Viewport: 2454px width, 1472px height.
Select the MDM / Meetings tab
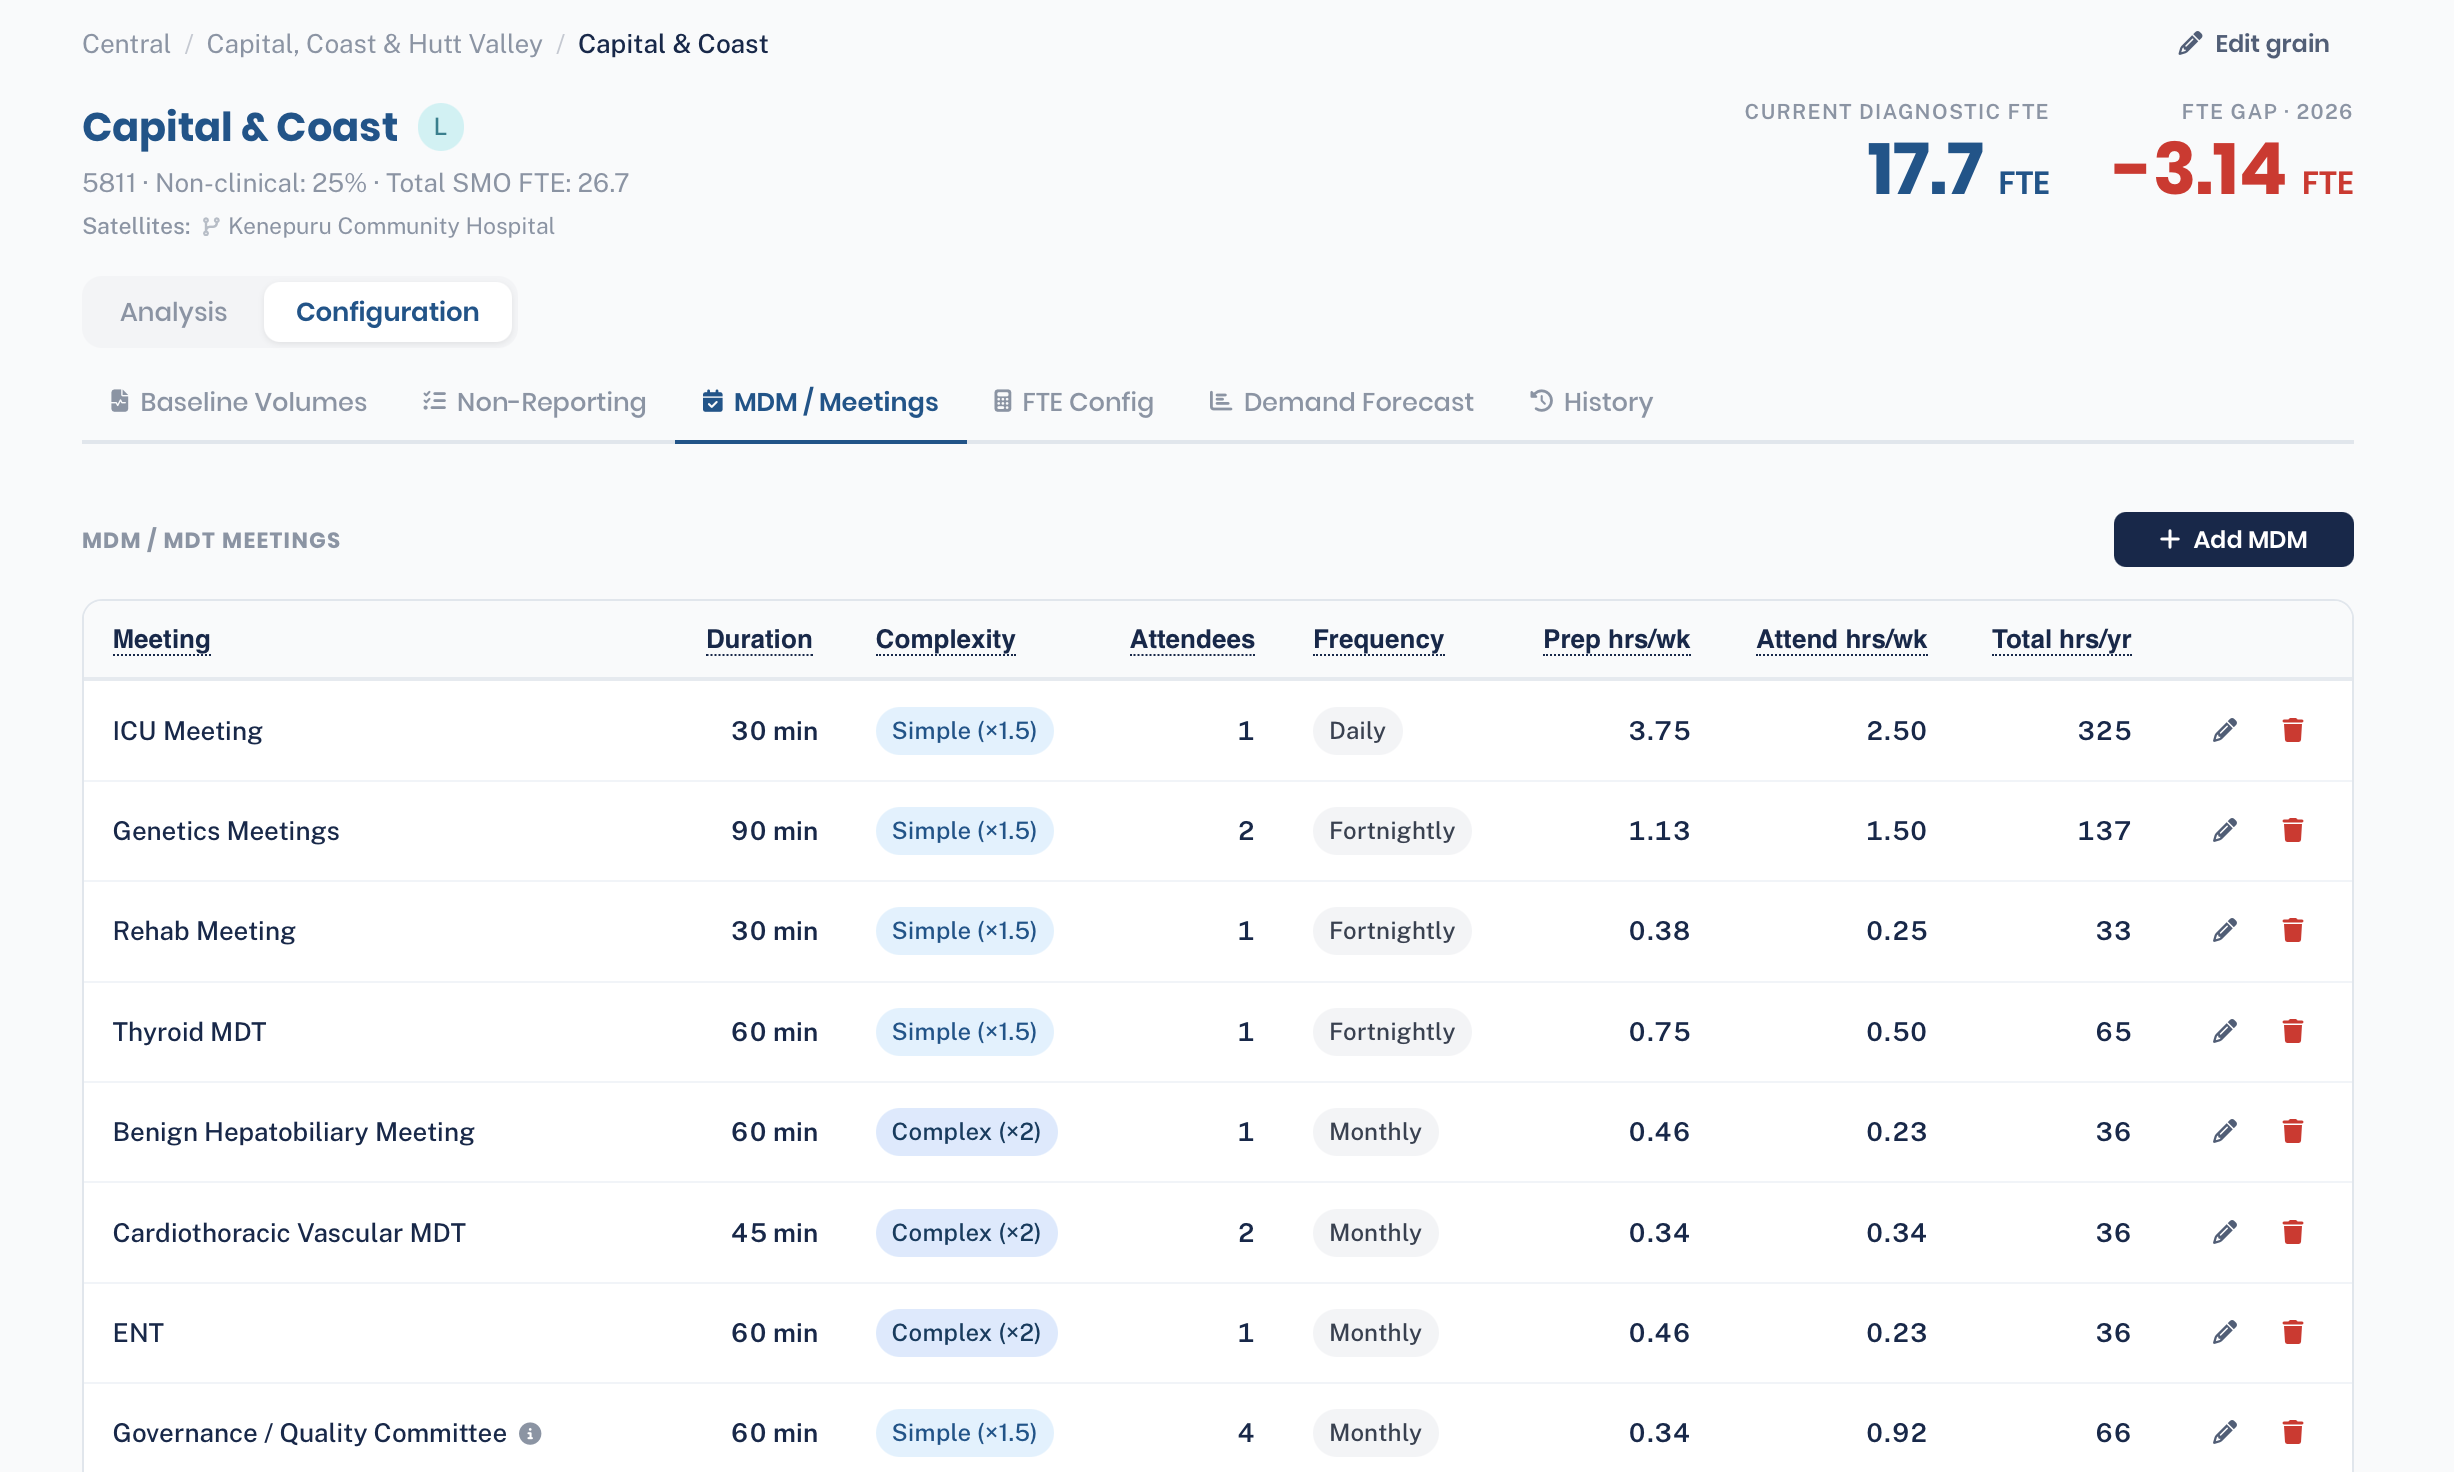(820, 402)
